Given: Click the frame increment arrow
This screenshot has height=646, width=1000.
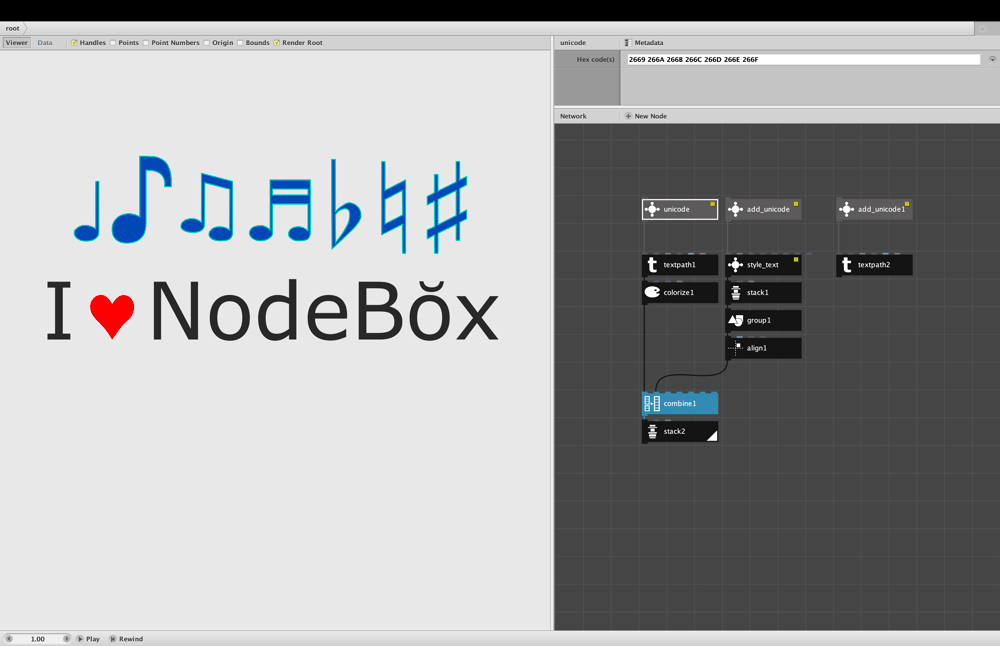Looking at the screenshot, I should coord(66,638).
